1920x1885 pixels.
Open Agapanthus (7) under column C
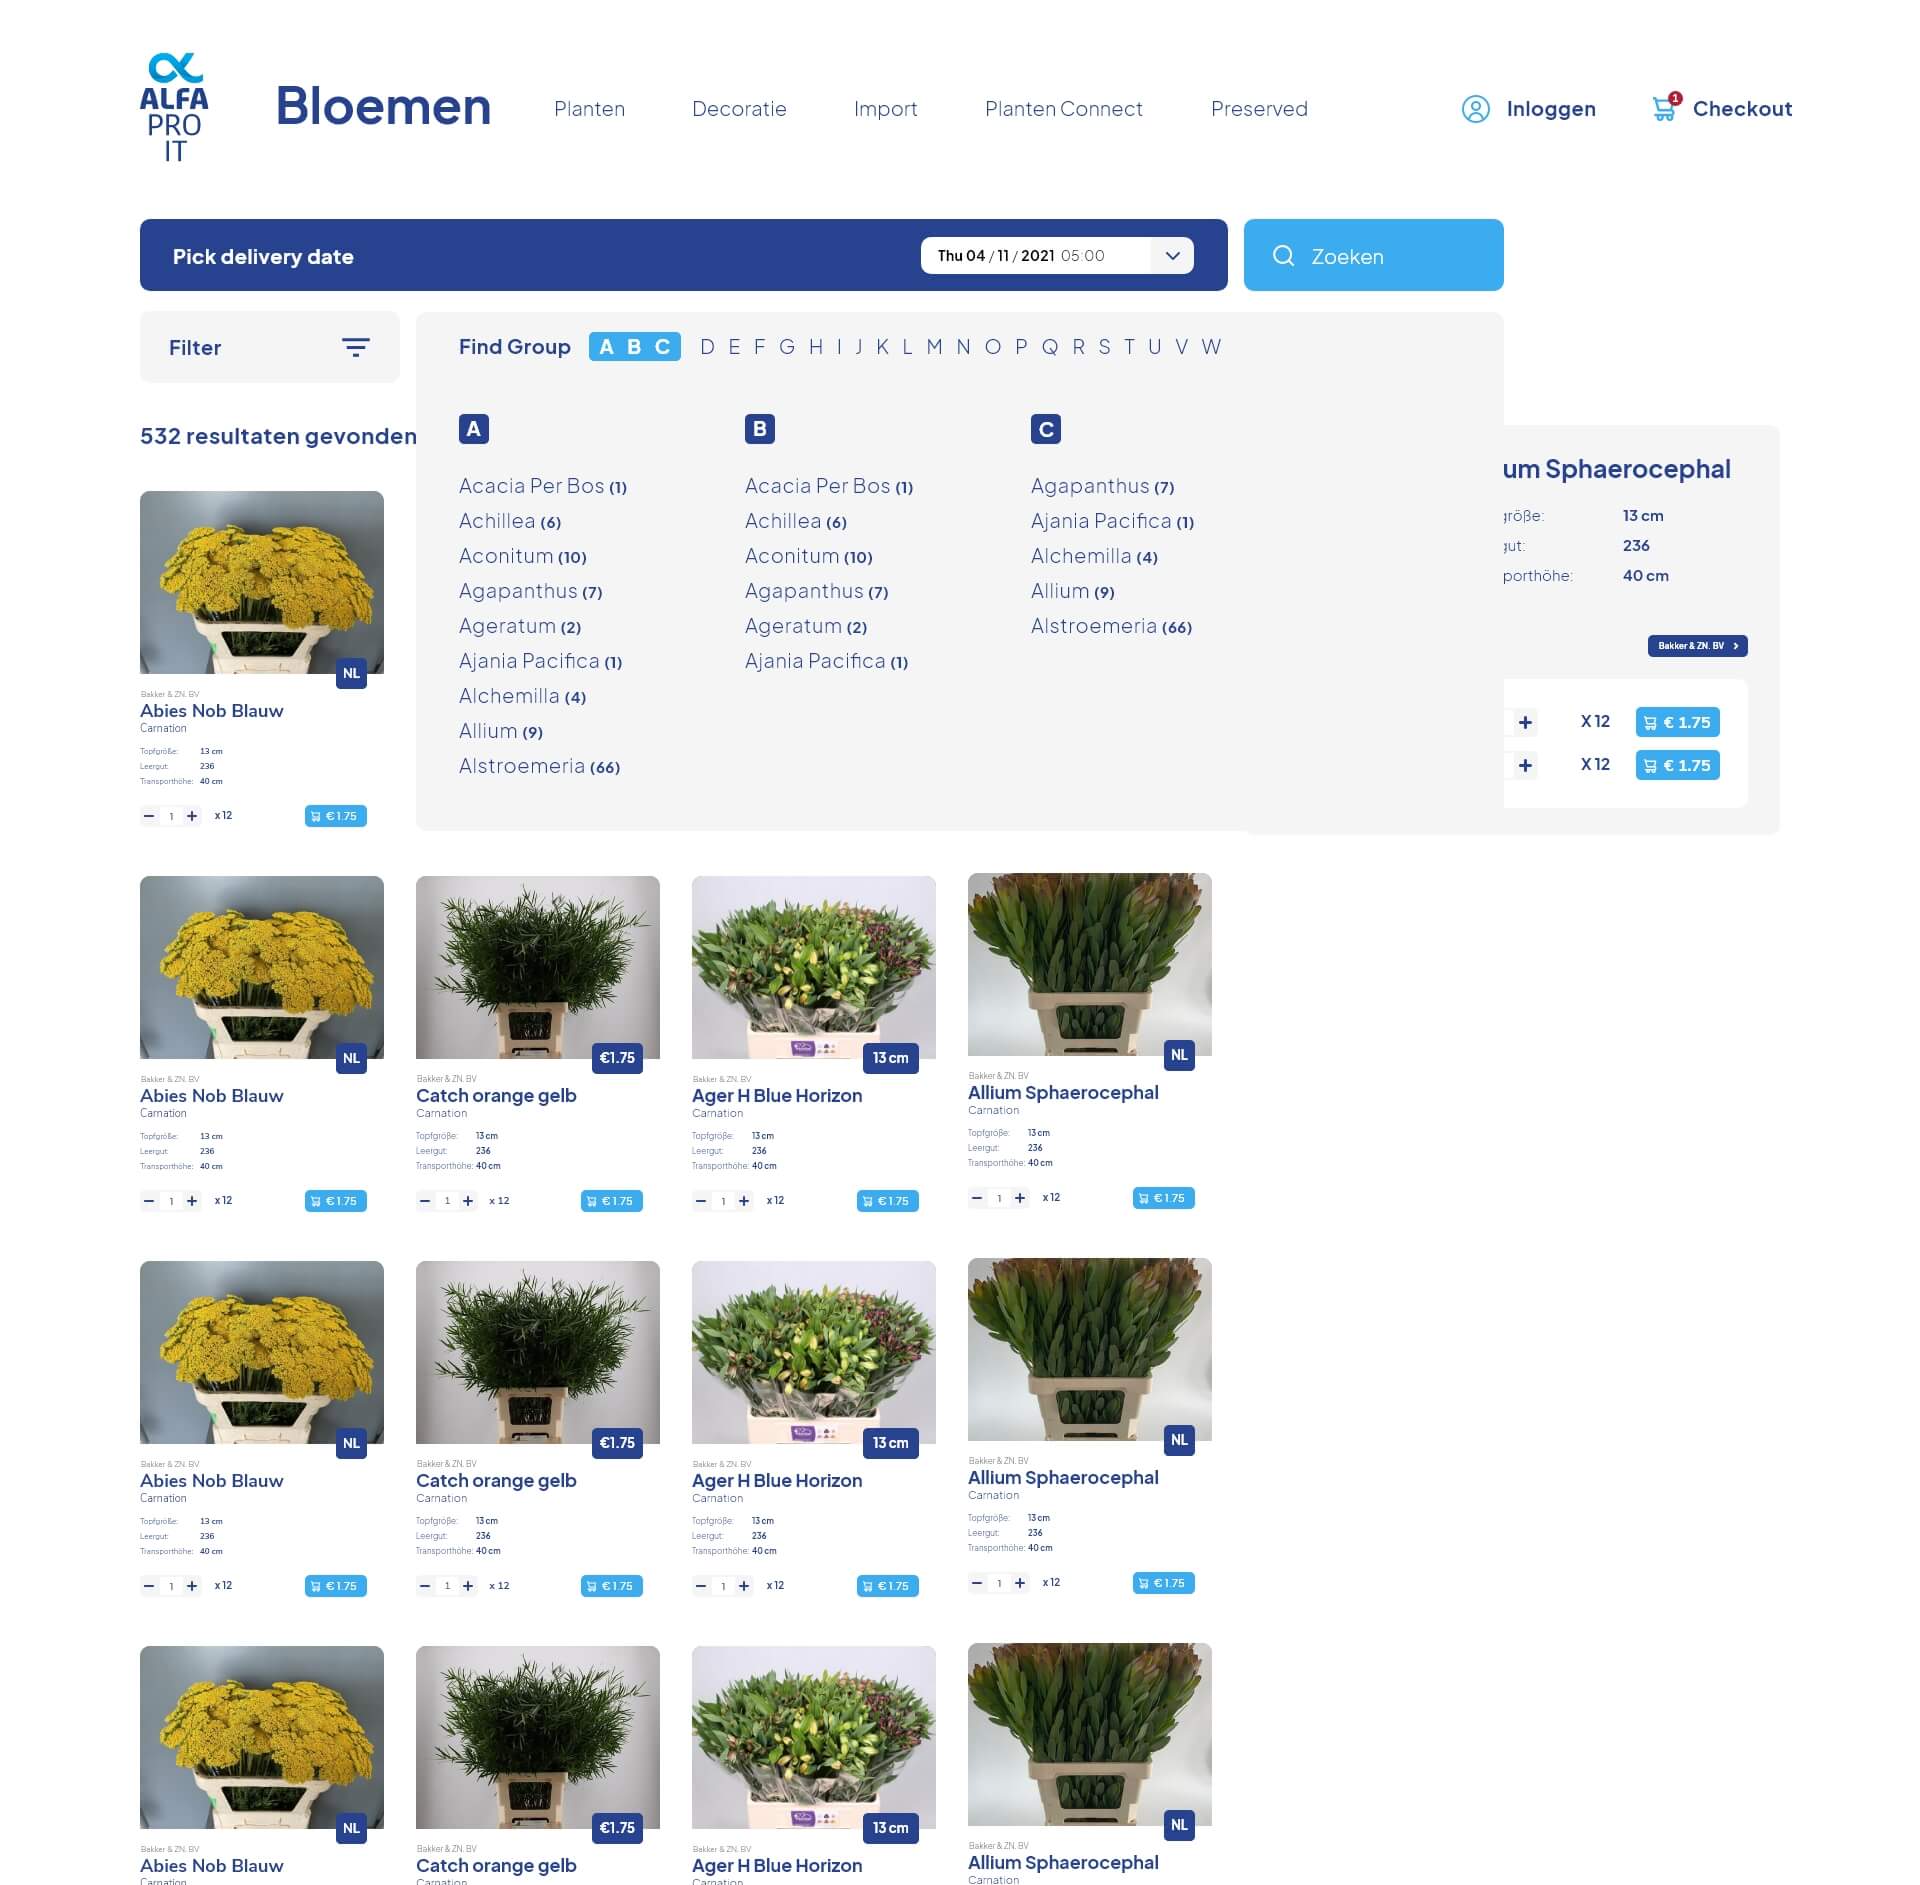pyautogui.click(x=1103, y=486)
